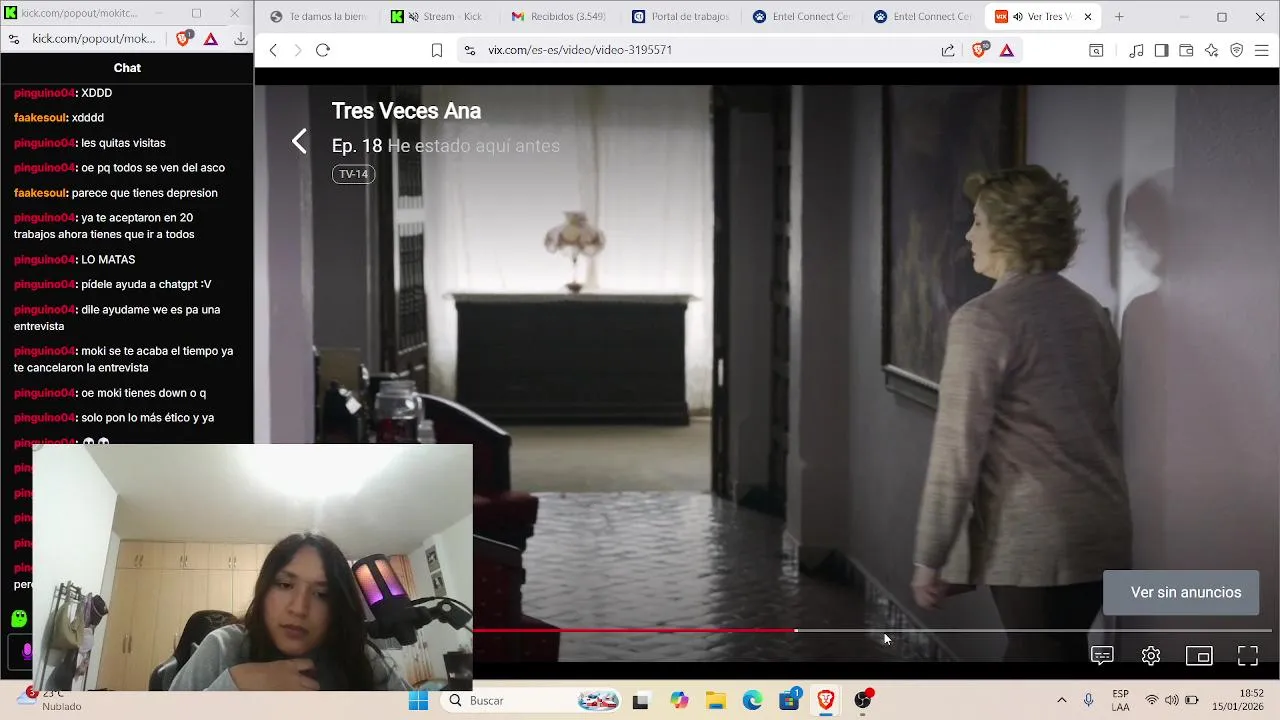
Task: Toggle video fullscreen mode
Action: coord(1248,656)
